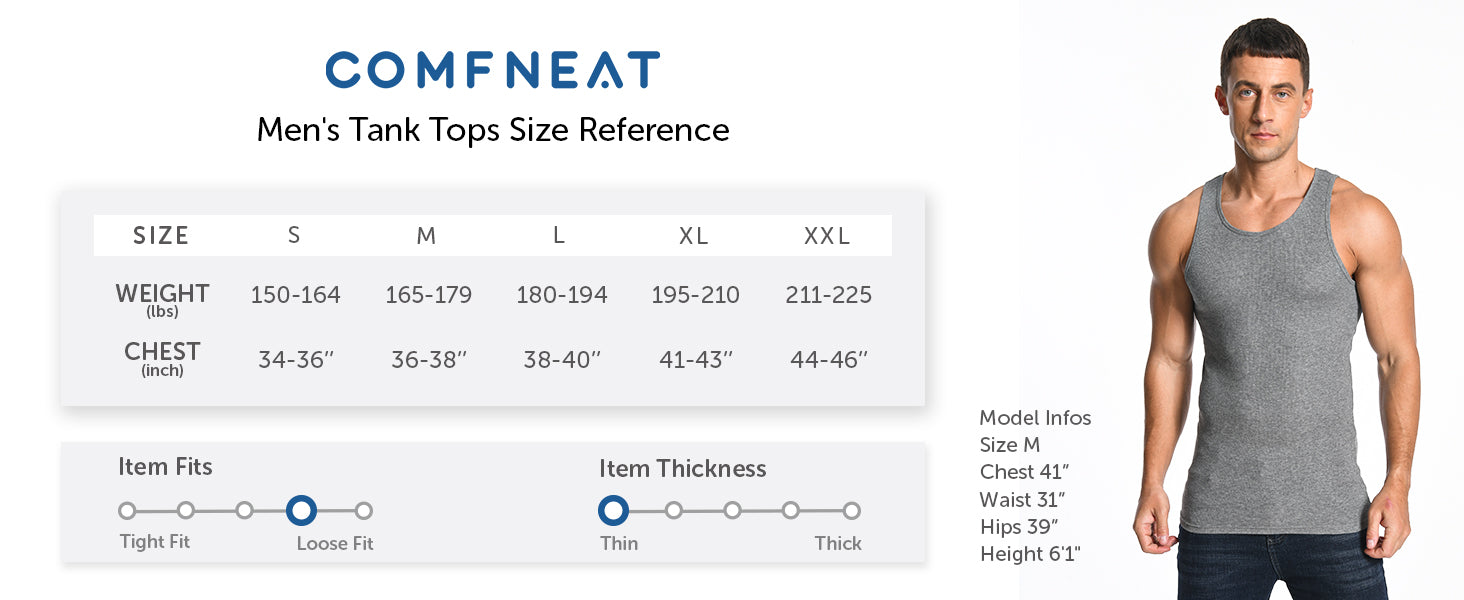Select the 36-38″ chest measurement cell
The image size is (1464, 600).
click(429, 360)
